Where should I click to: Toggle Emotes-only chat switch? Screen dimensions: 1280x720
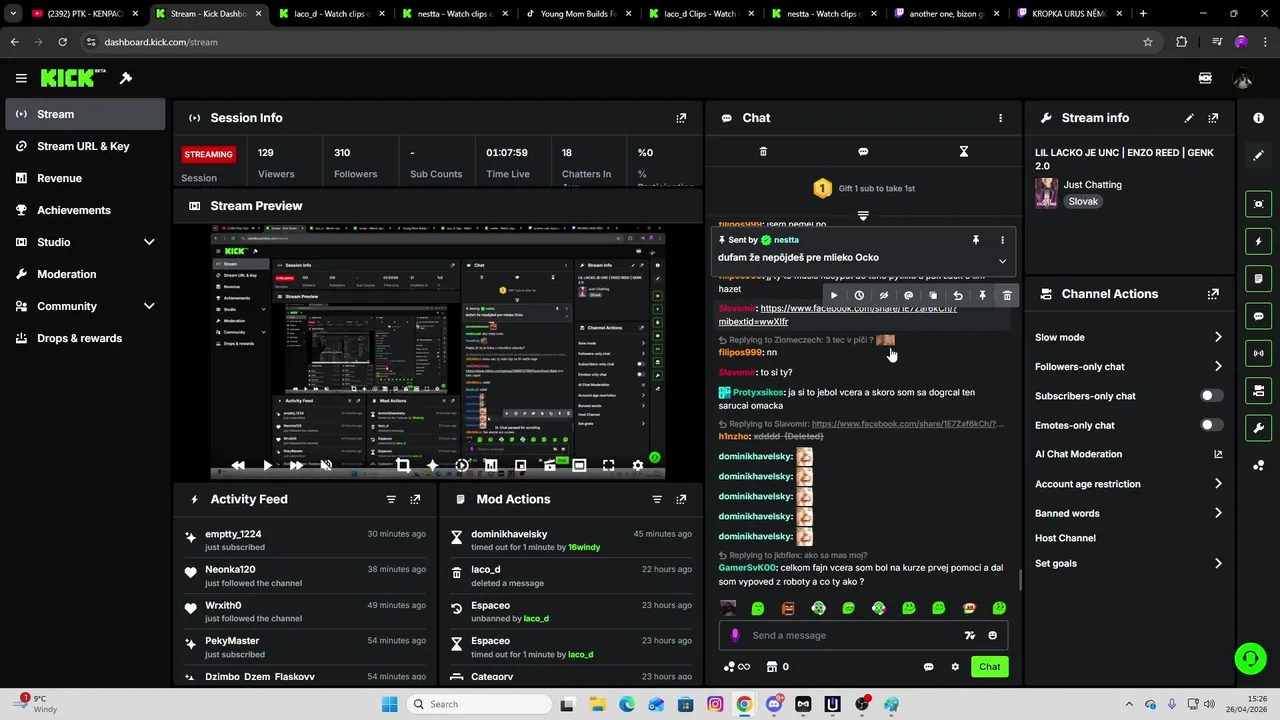click(1211, 425)
